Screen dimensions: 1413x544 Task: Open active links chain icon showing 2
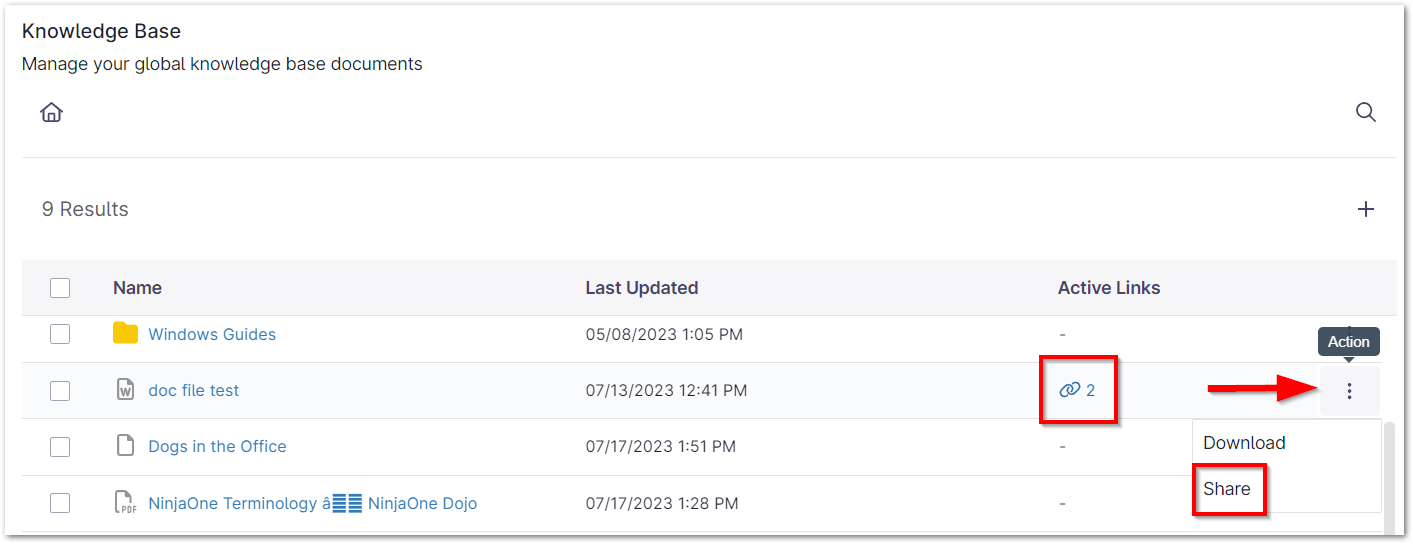[1070, 390]
